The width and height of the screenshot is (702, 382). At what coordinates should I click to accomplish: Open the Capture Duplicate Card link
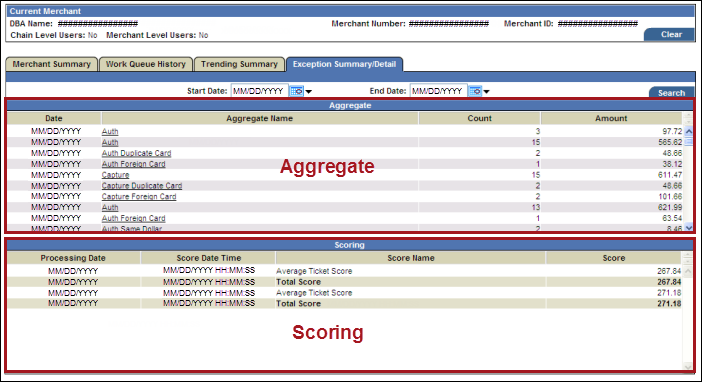(x=142, y=185)
